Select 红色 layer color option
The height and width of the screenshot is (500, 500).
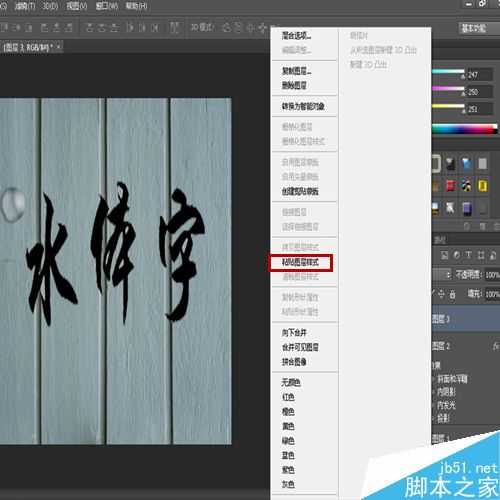tap(288, 397)
